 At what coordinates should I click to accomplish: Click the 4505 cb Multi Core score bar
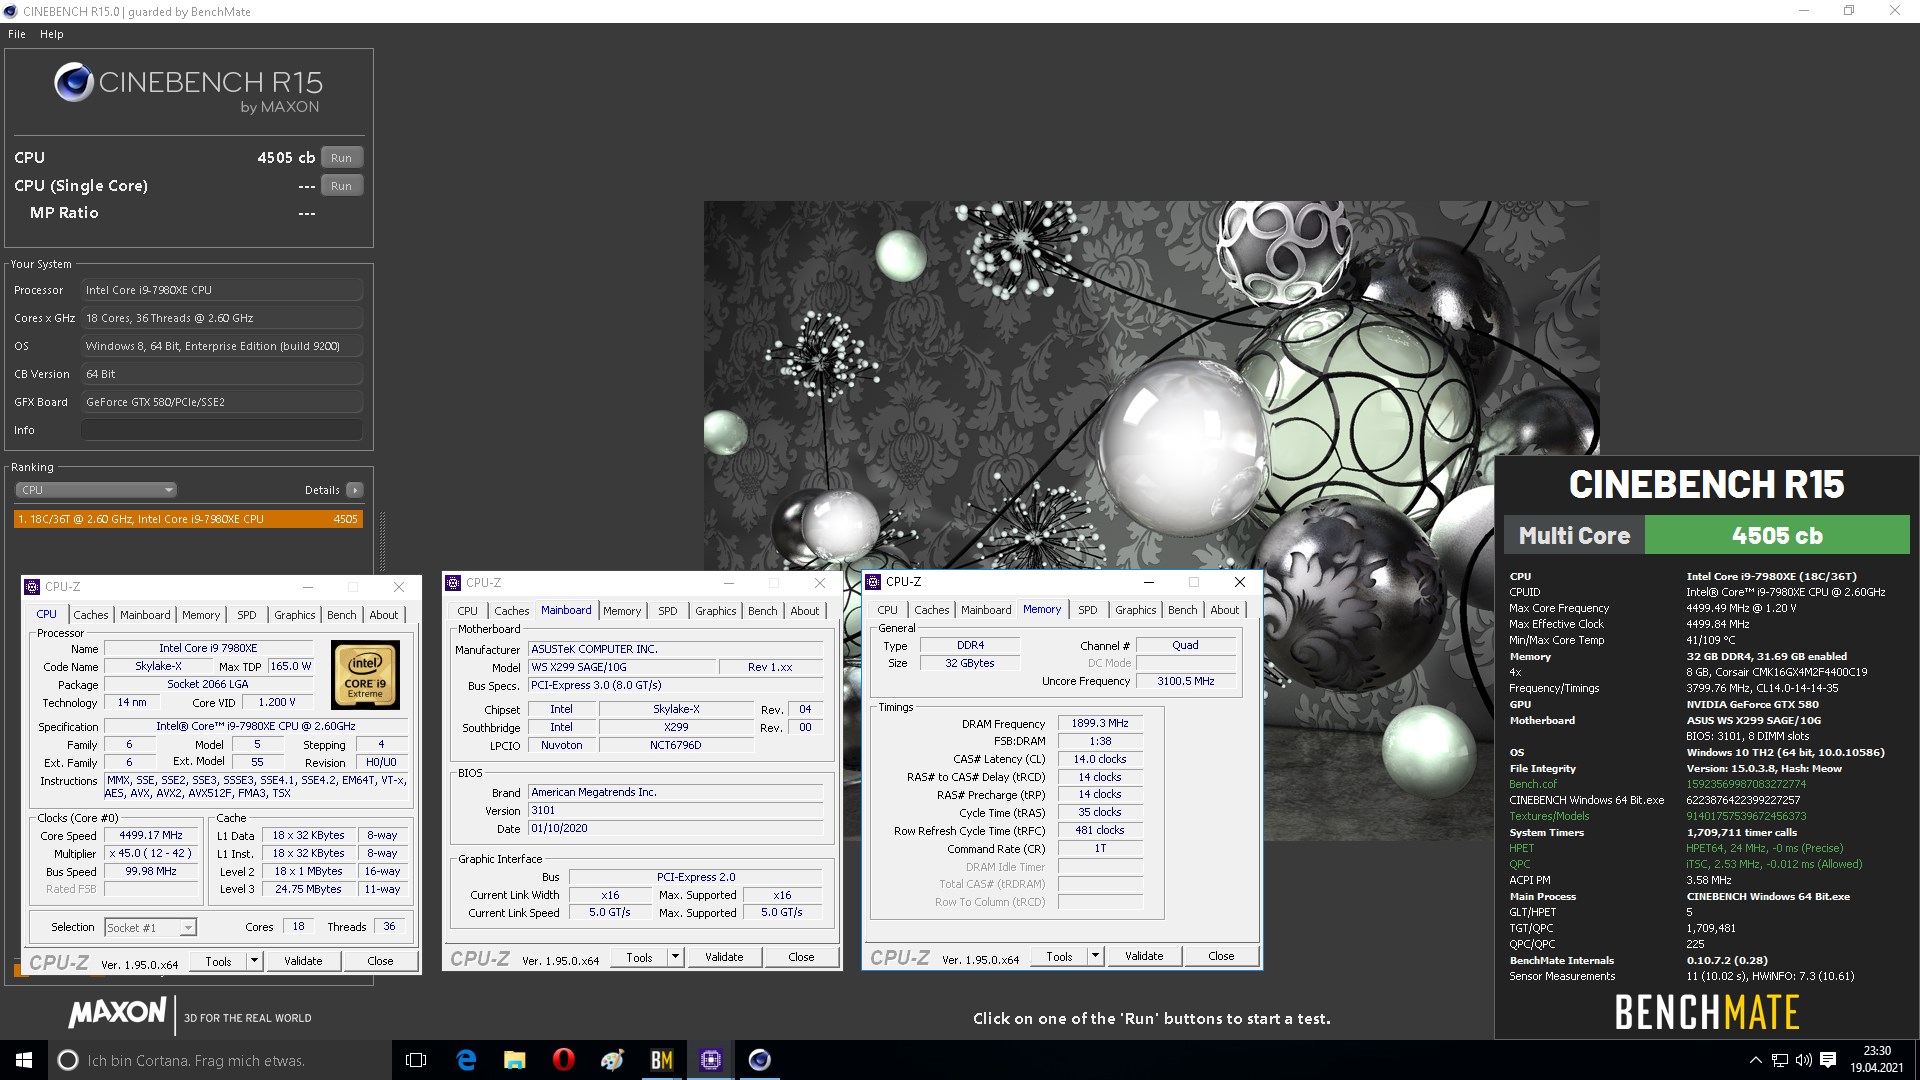[1777, 535]
